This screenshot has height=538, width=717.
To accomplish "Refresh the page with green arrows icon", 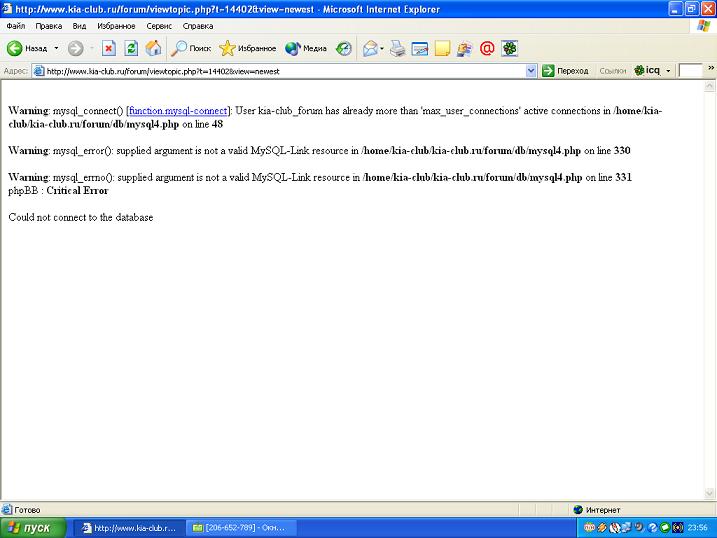I will tap(131, 48).
